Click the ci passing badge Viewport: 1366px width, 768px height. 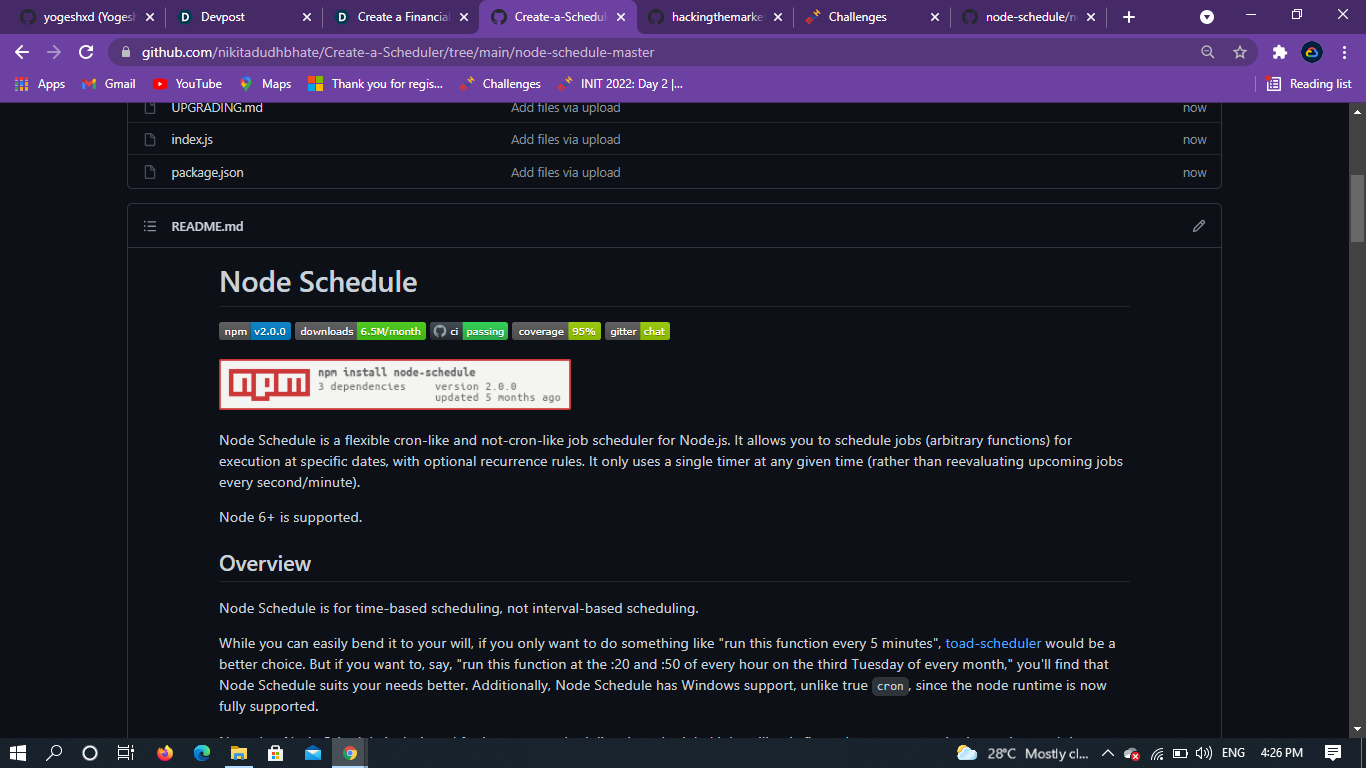pos(469,331)
